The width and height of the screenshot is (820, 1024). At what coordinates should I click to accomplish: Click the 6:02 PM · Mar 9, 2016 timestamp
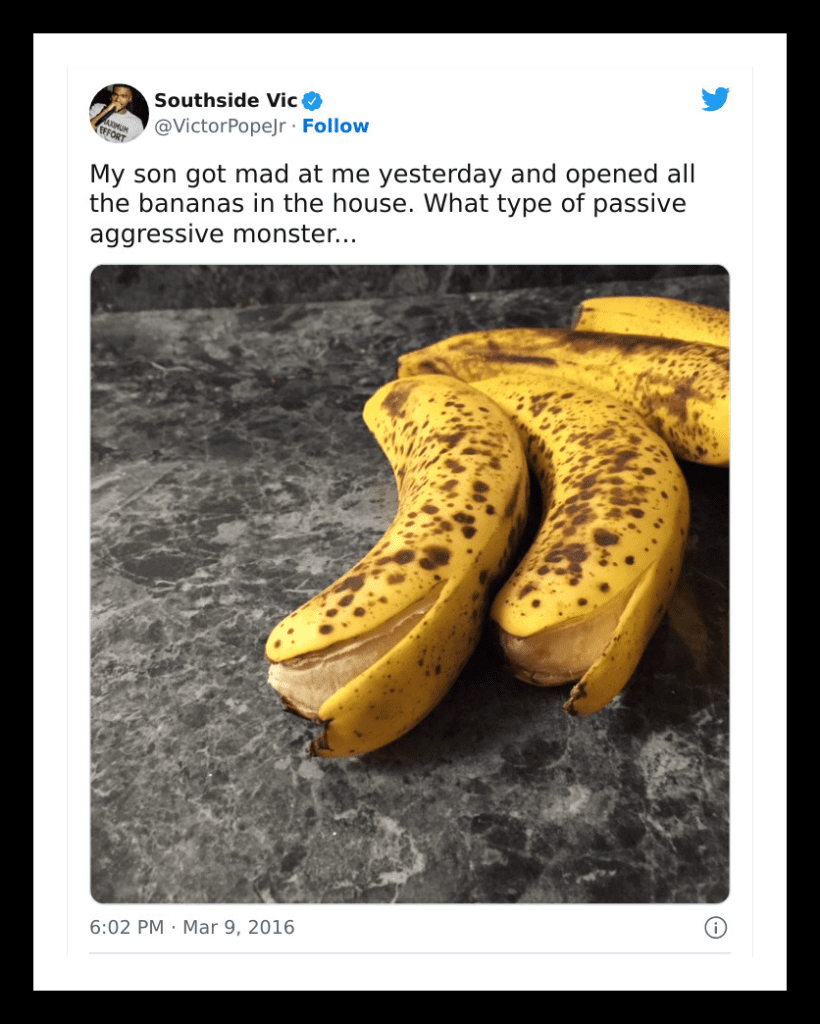tap(192, 927)
